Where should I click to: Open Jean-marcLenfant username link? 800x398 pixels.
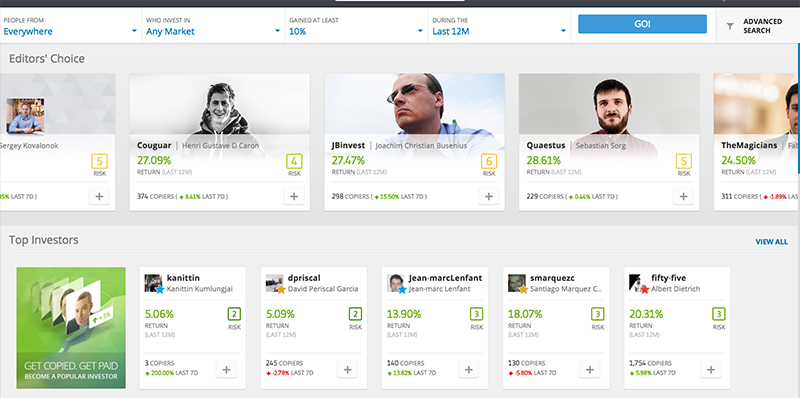(445, 278)
